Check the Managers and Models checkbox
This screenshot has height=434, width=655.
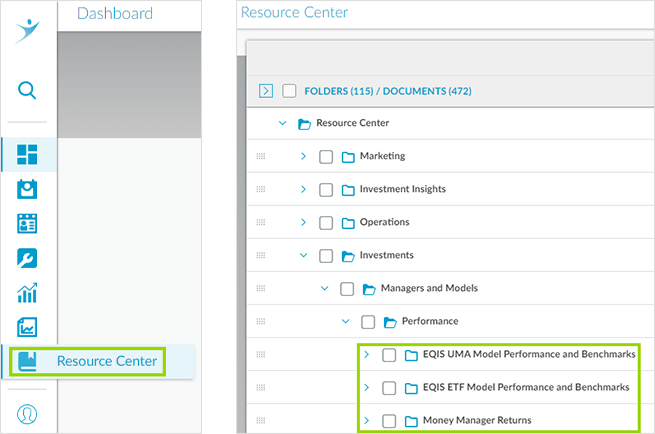point(347,289)
